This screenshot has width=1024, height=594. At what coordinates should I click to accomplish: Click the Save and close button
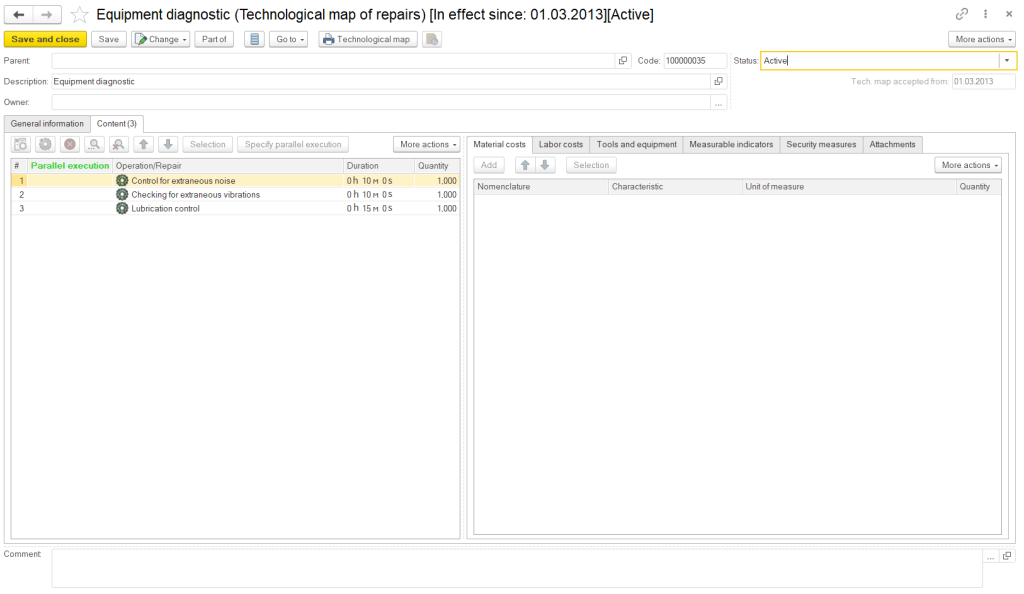(45, 39)
